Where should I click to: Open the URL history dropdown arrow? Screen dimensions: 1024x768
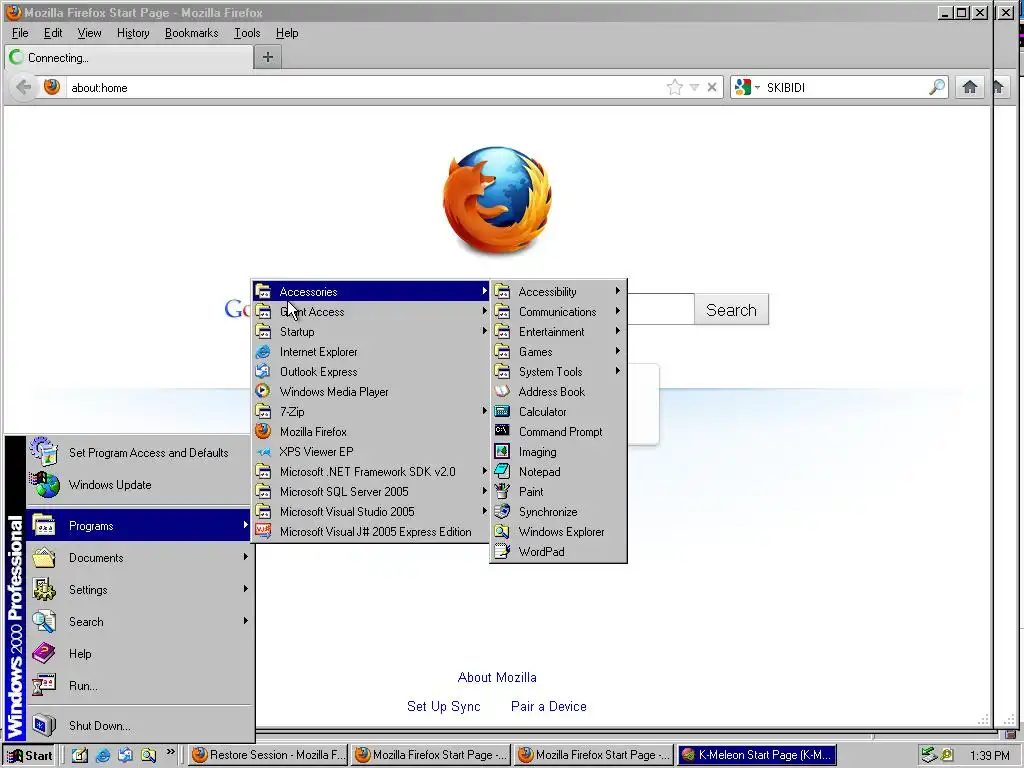(694, 87)
